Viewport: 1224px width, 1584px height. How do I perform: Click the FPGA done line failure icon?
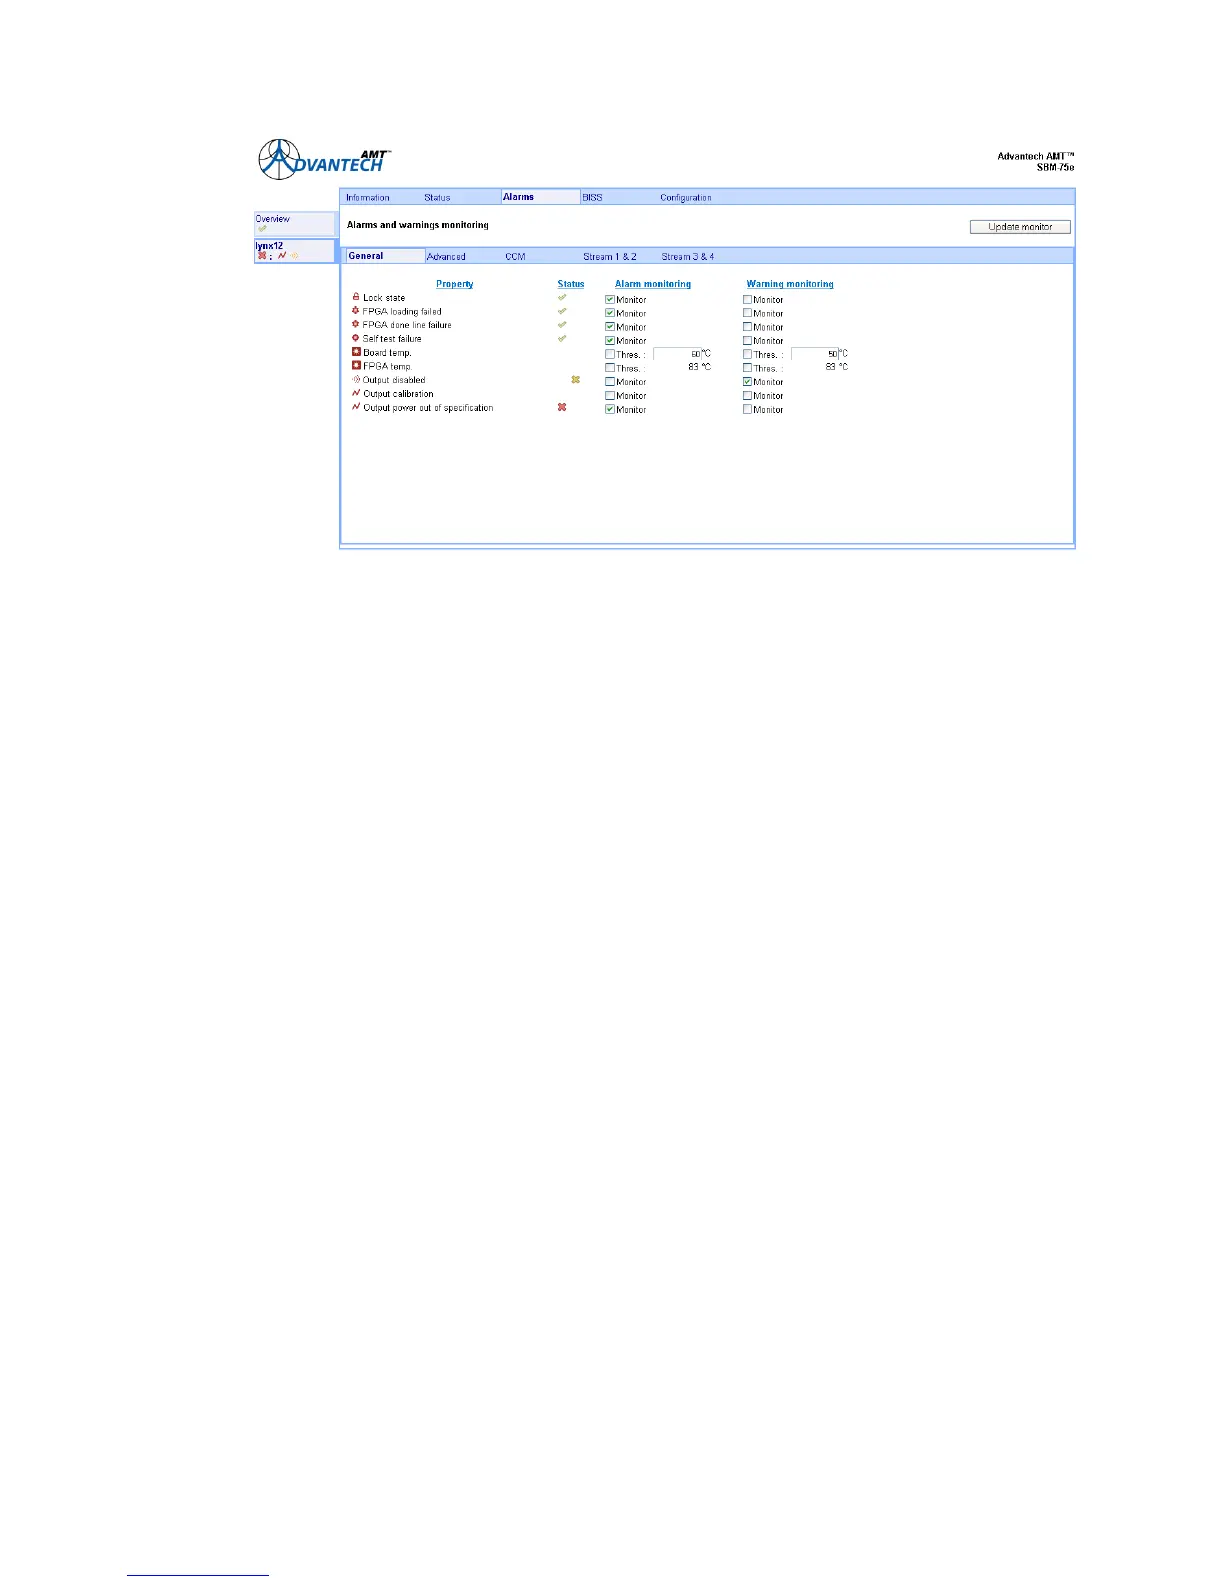pos(356,325)
